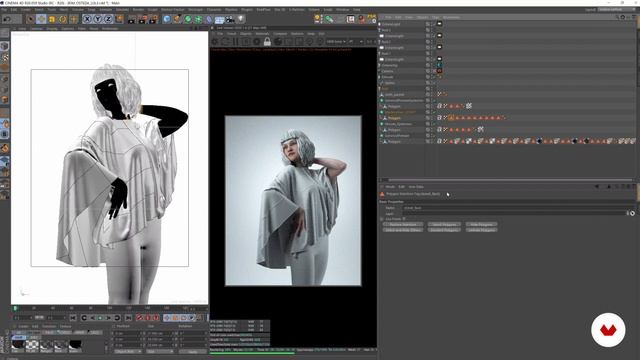The image size is (640, 360).
Task: Click the Live Viewer clay mode sphere
Action: click(278, 42)
